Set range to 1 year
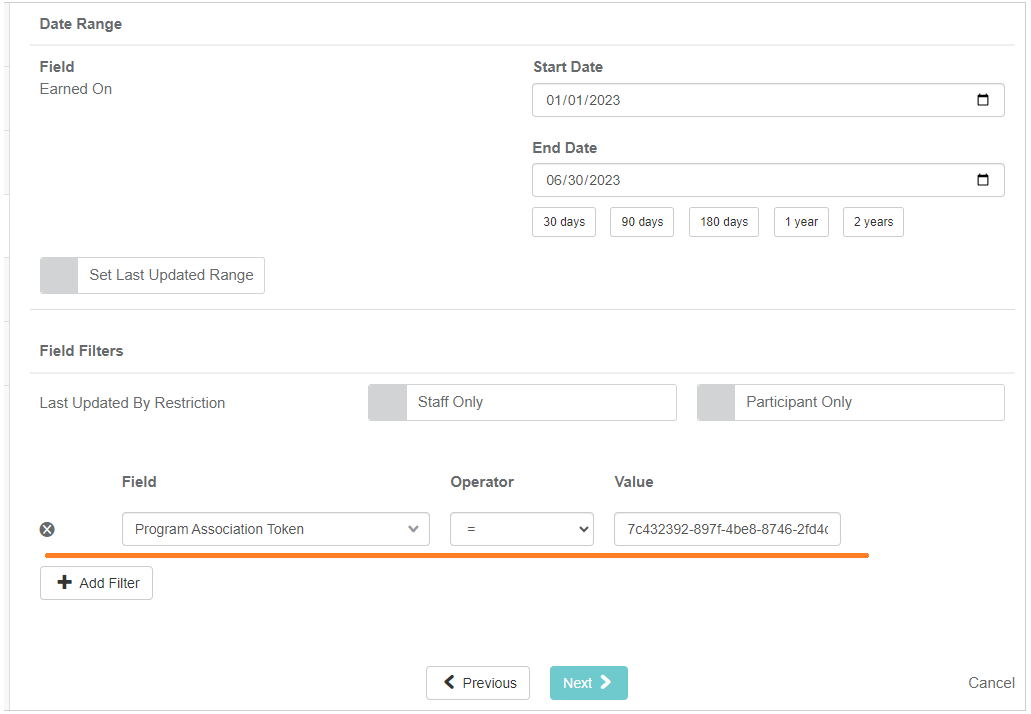The height and width of the screenshot is (714, 1031). pos(801,222)
